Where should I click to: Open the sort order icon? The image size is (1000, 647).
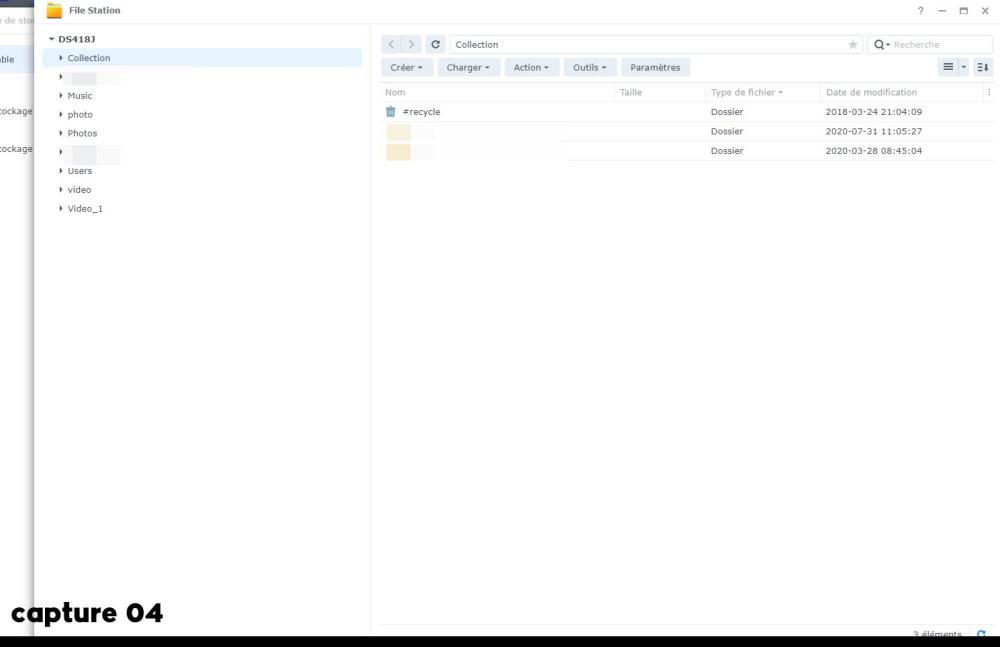[983, 67]
